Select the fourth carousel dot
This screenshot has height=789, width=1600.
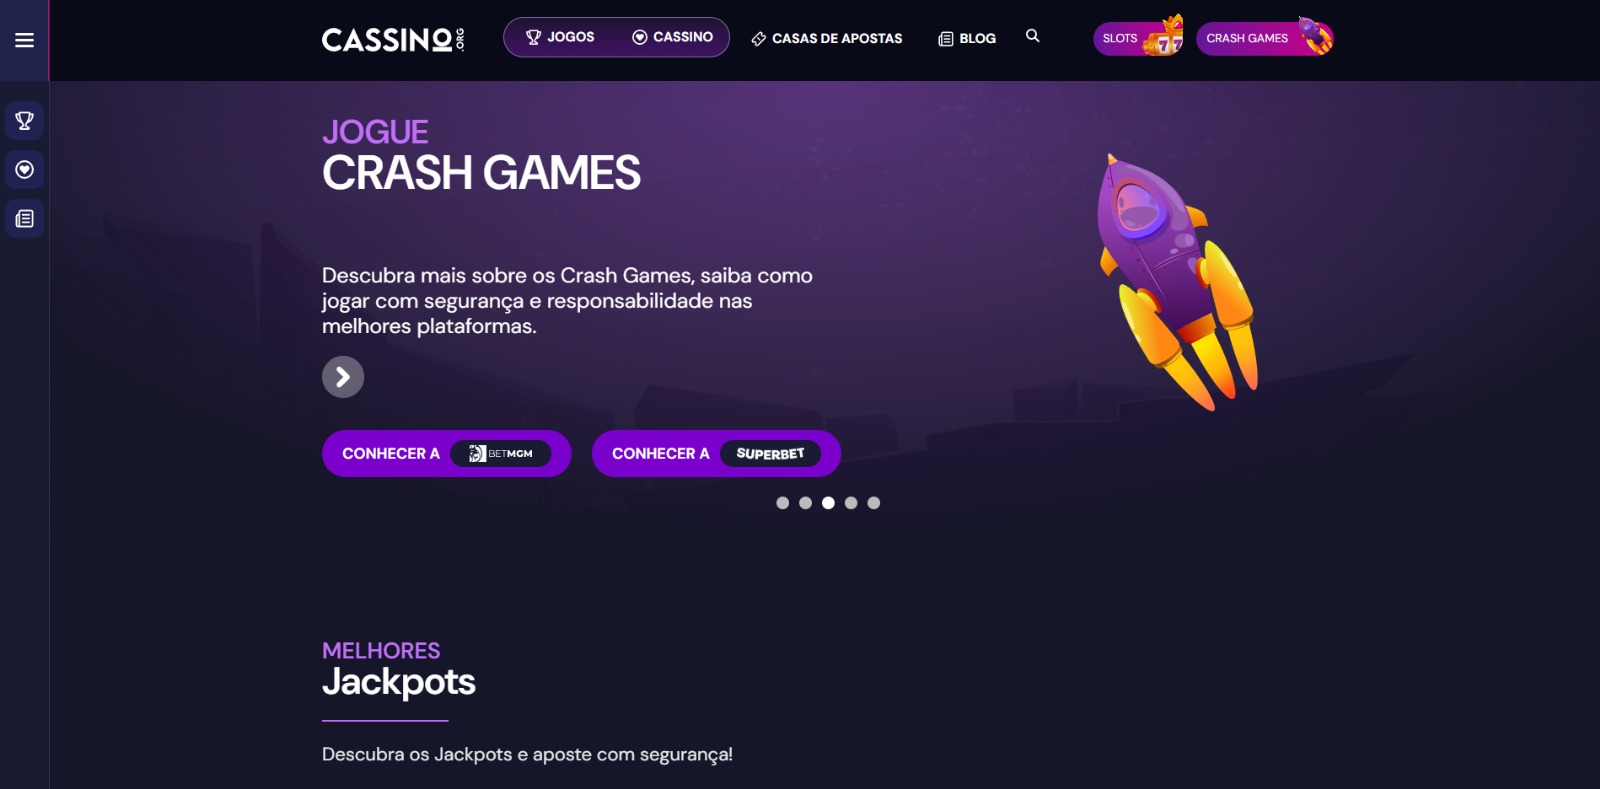click(x=851, y=503)
